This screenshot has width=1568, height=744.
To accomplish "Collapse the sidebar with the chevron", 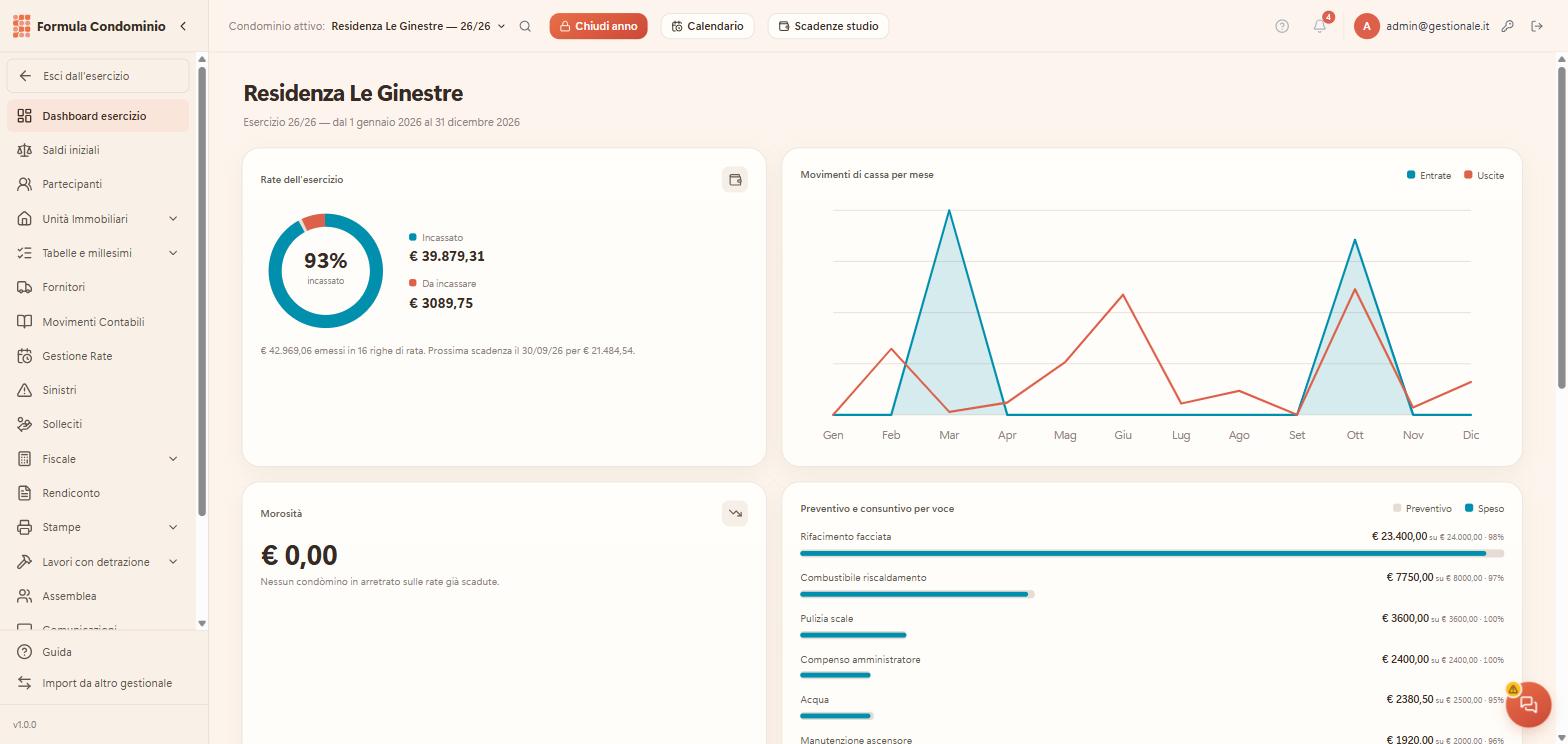I will click(x=183, y=26).
